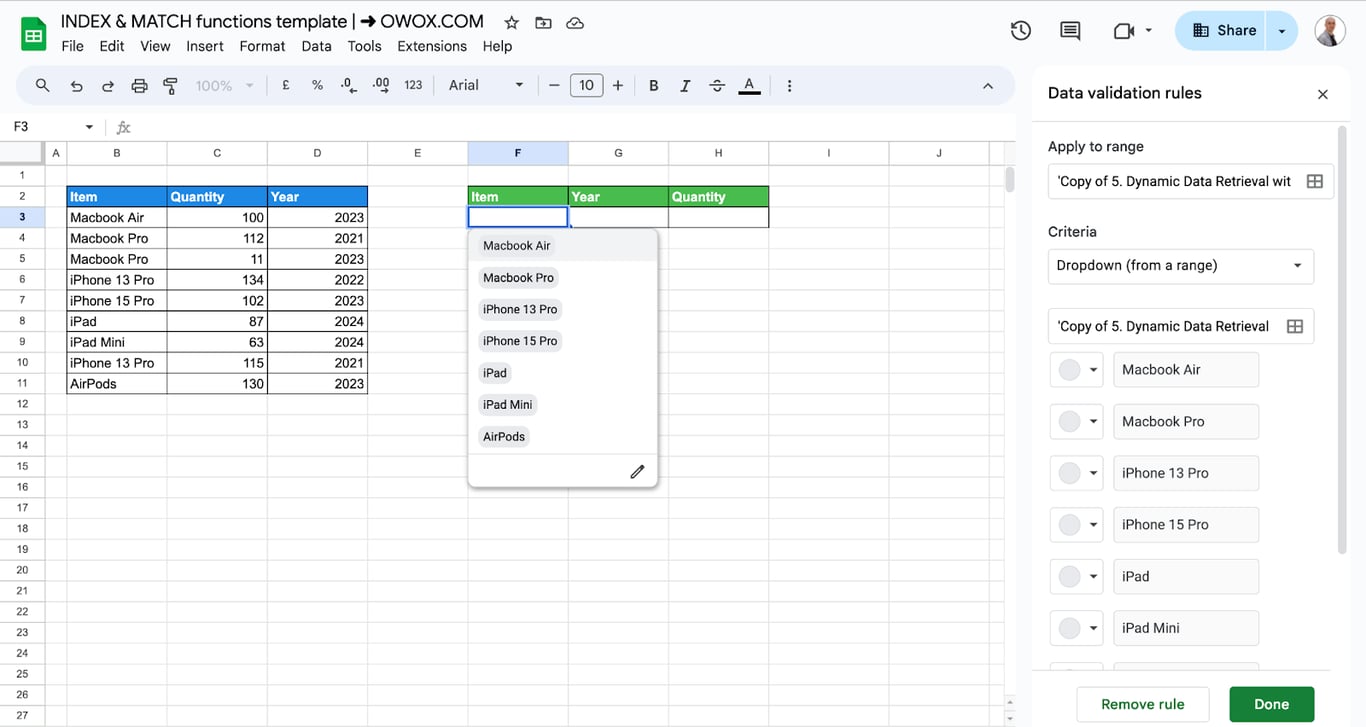The width and height of the screenshot is (1366, 727).
Task: Open the name box F3 dropdown
Action: pyautogui.click(x=89, y=127)
